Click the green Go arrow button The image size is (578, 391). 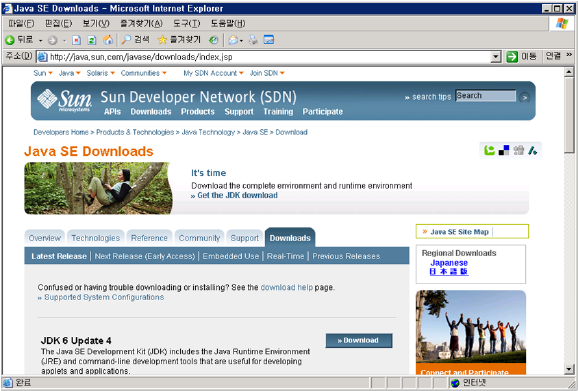(x=512, y=57)
